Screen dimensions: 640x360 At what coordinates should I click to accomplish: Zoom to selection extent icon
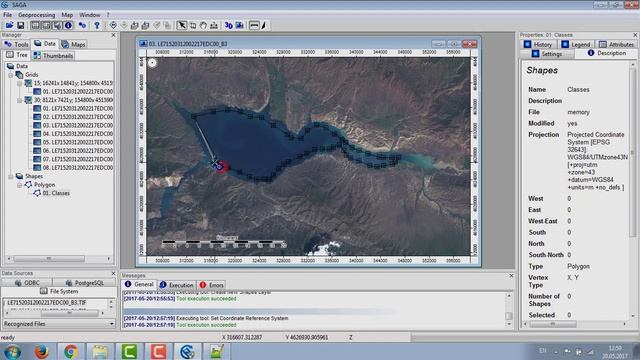pyautogui.click(x=156, y=25)
